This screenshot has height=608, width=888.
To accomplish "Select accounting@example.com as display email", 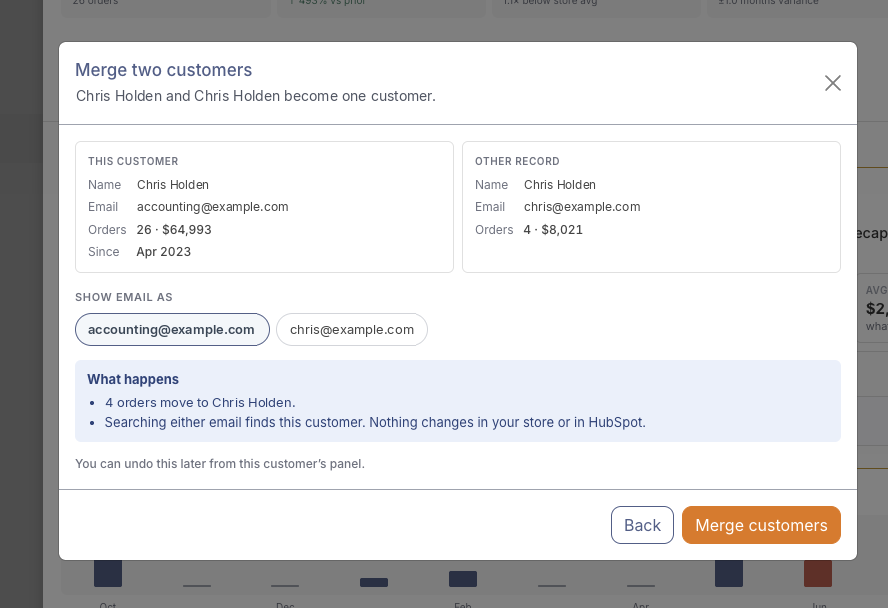I will [172, 329].
